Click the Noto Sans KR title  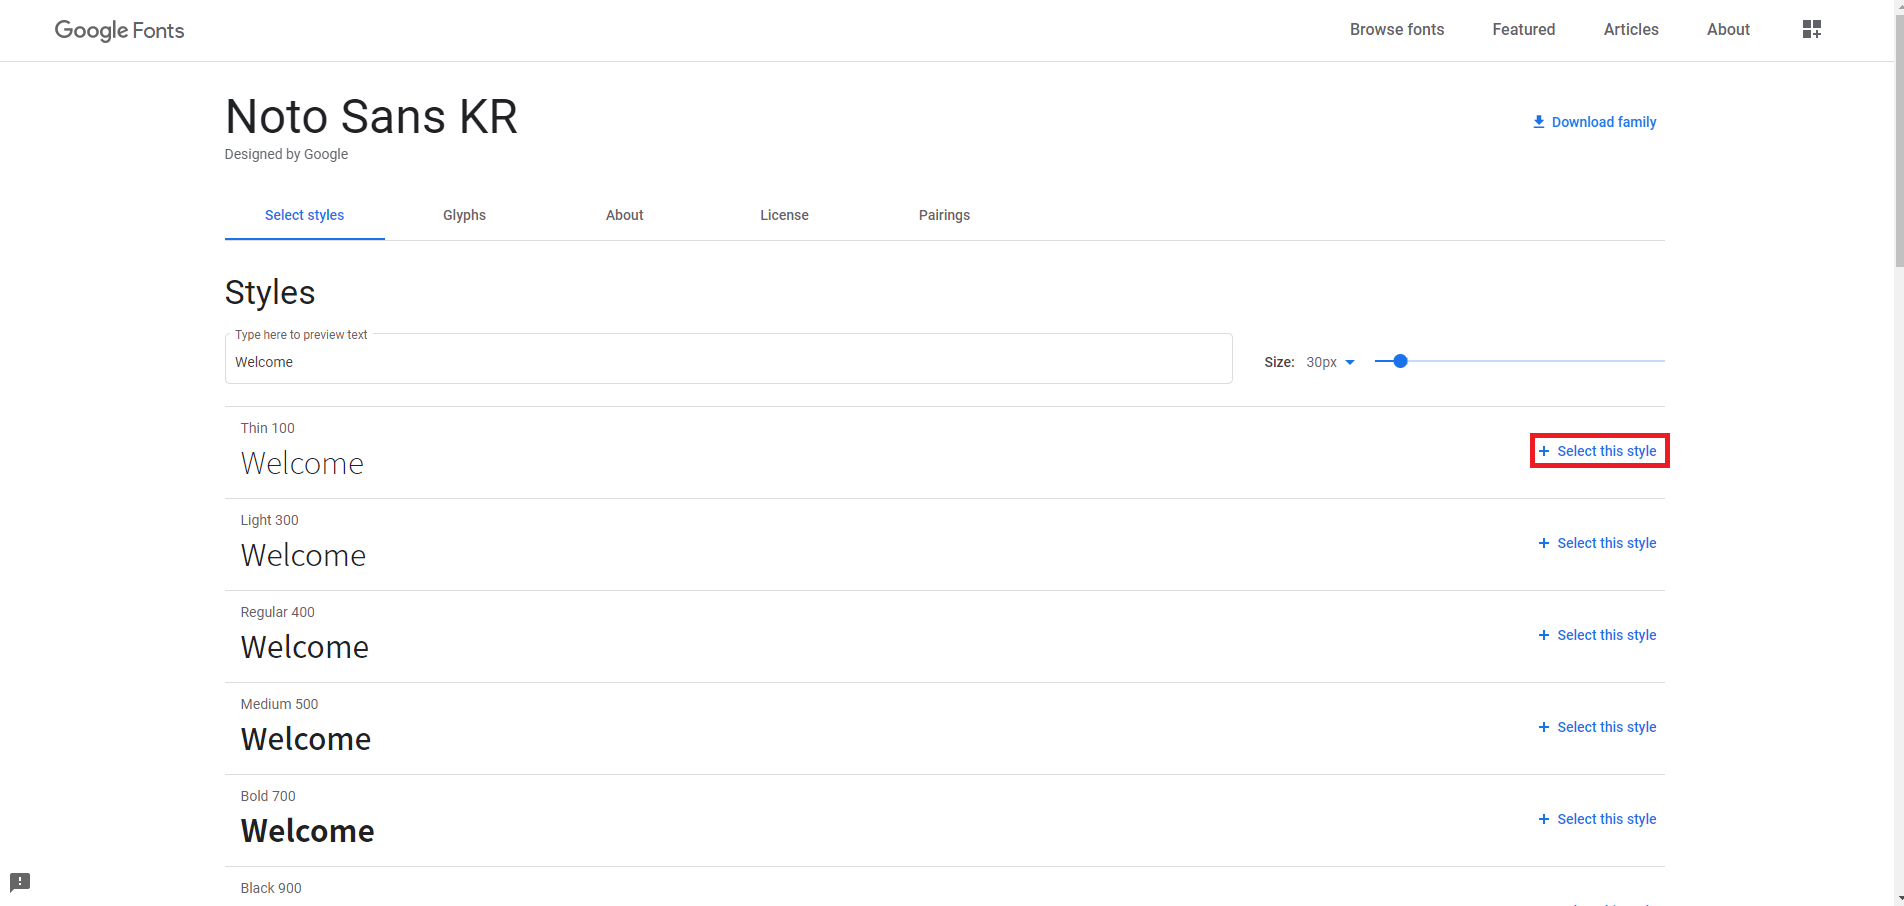pos(371,117)
